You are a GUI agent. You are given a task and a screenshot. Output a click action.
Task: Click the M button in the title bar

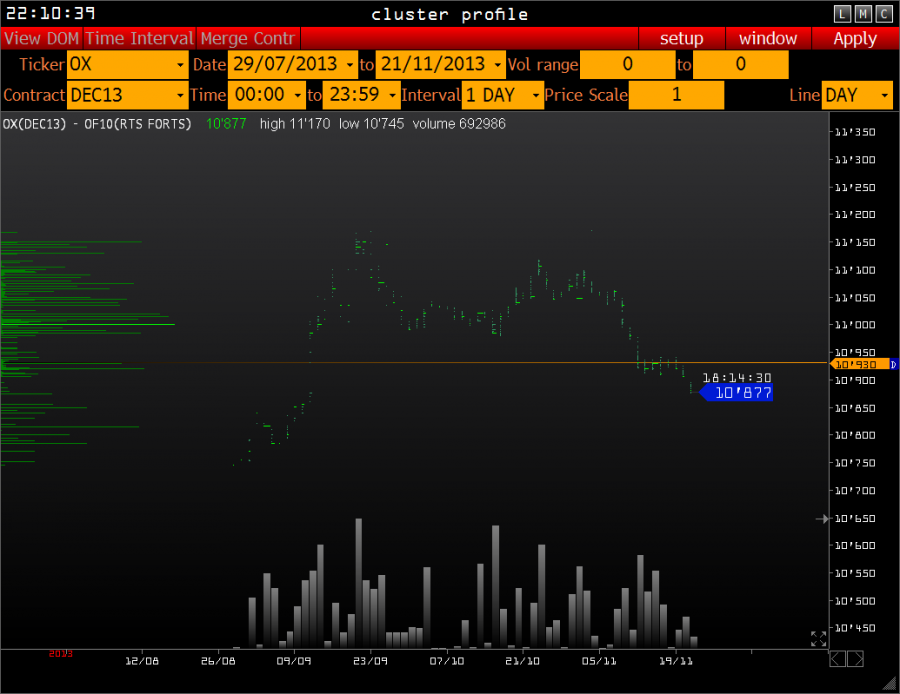coord(862,13)
